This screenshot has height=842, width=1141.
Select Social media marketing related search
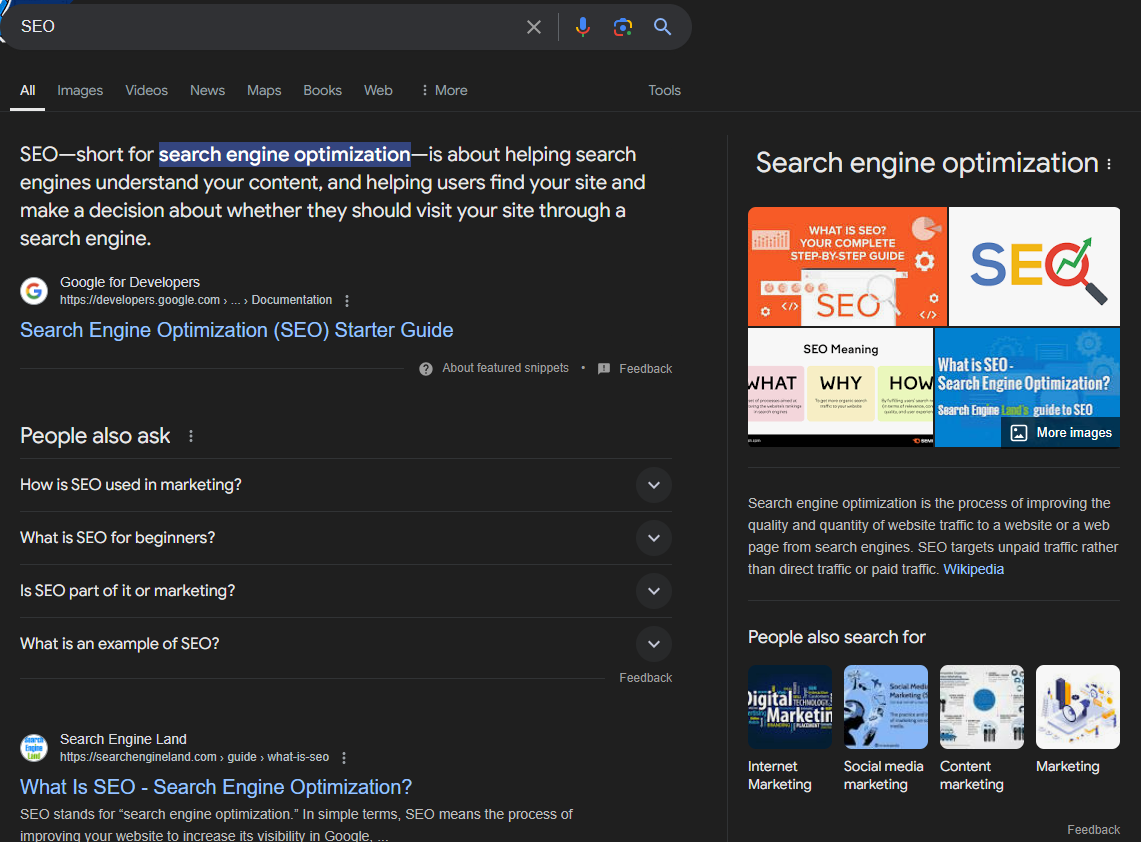[886, 728]
